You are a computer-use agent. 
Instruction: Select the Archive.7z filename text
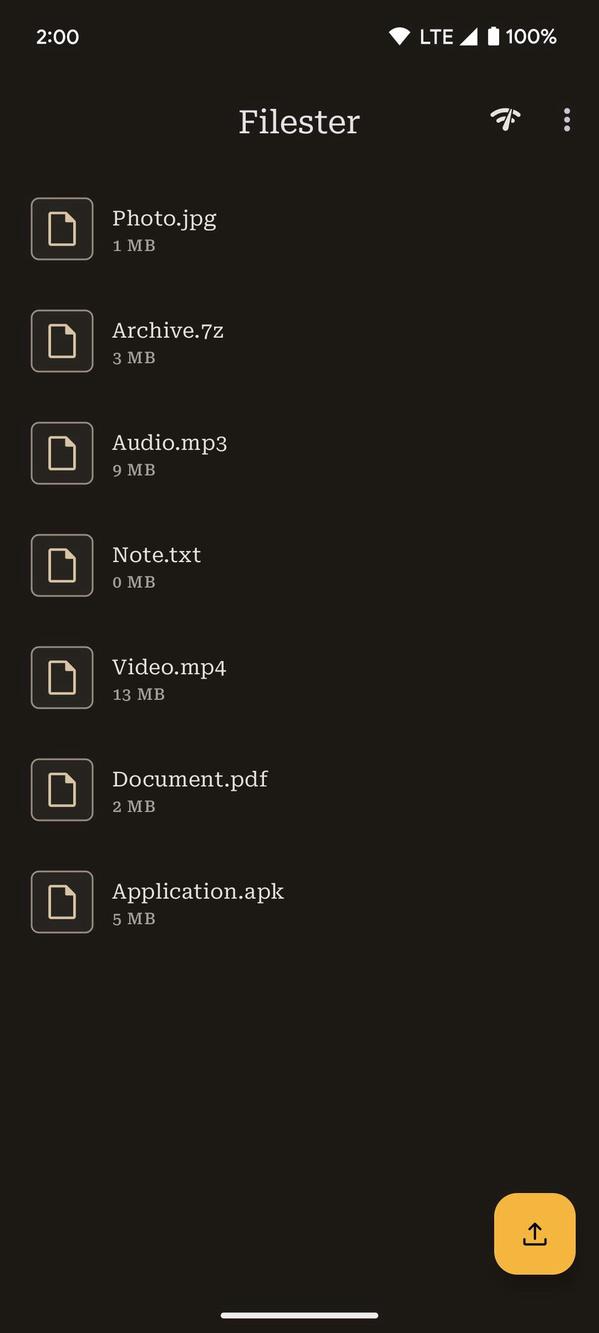(168, 330)
